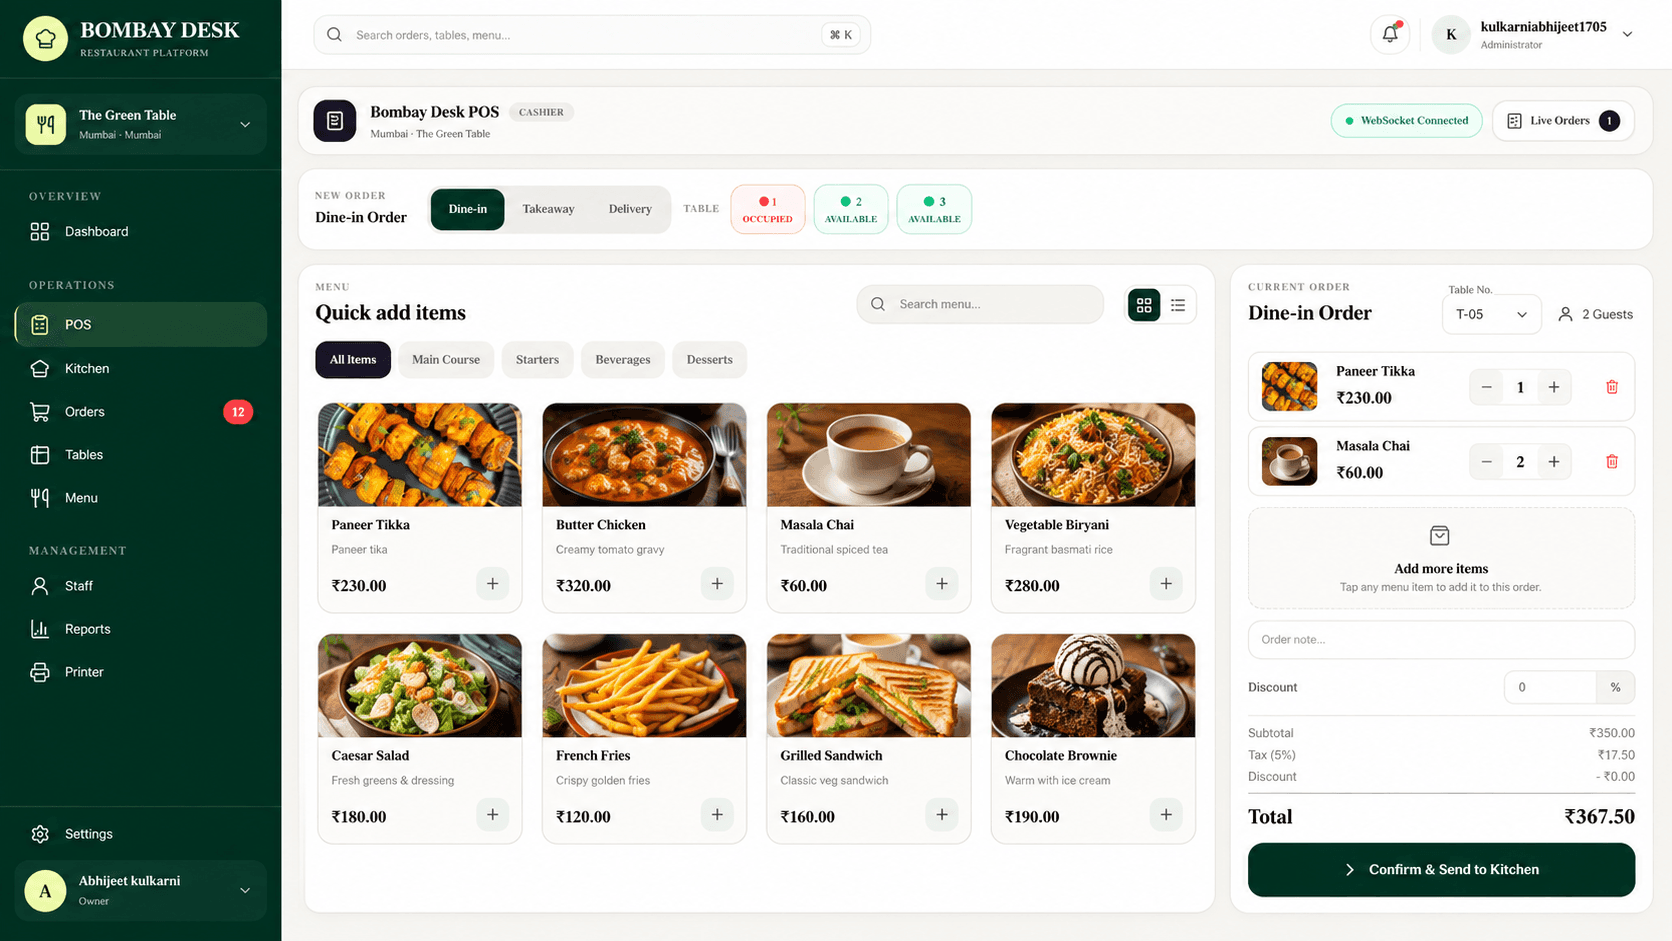This screenshot has height=941, width=1672.
Task: Add Masala Chai from the menu card
Action: tap(941, 584)
